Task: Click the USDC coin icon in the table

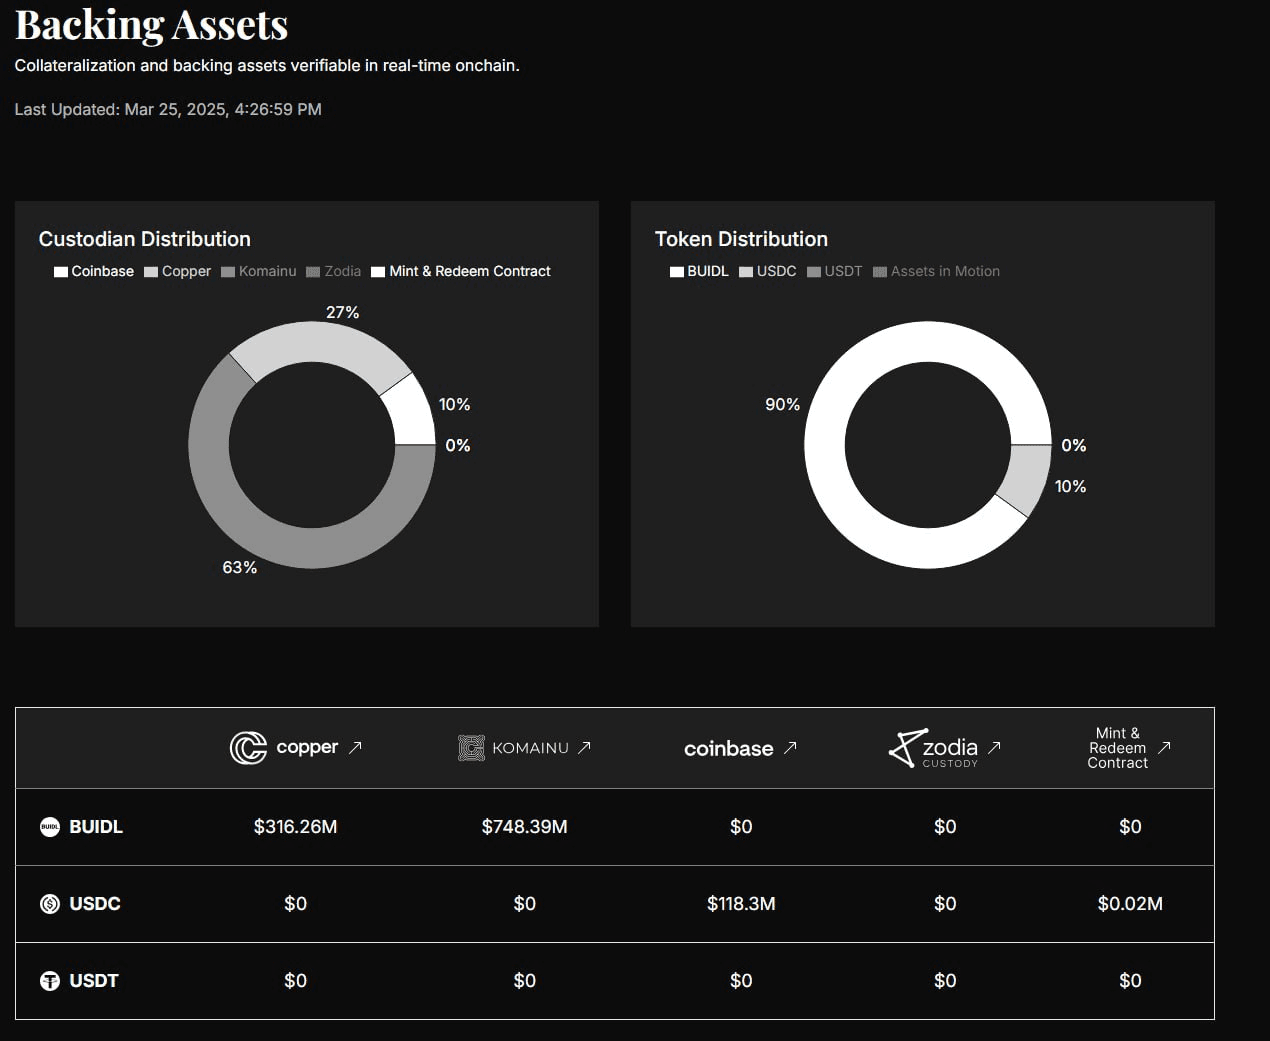Action: pos(49,904)
